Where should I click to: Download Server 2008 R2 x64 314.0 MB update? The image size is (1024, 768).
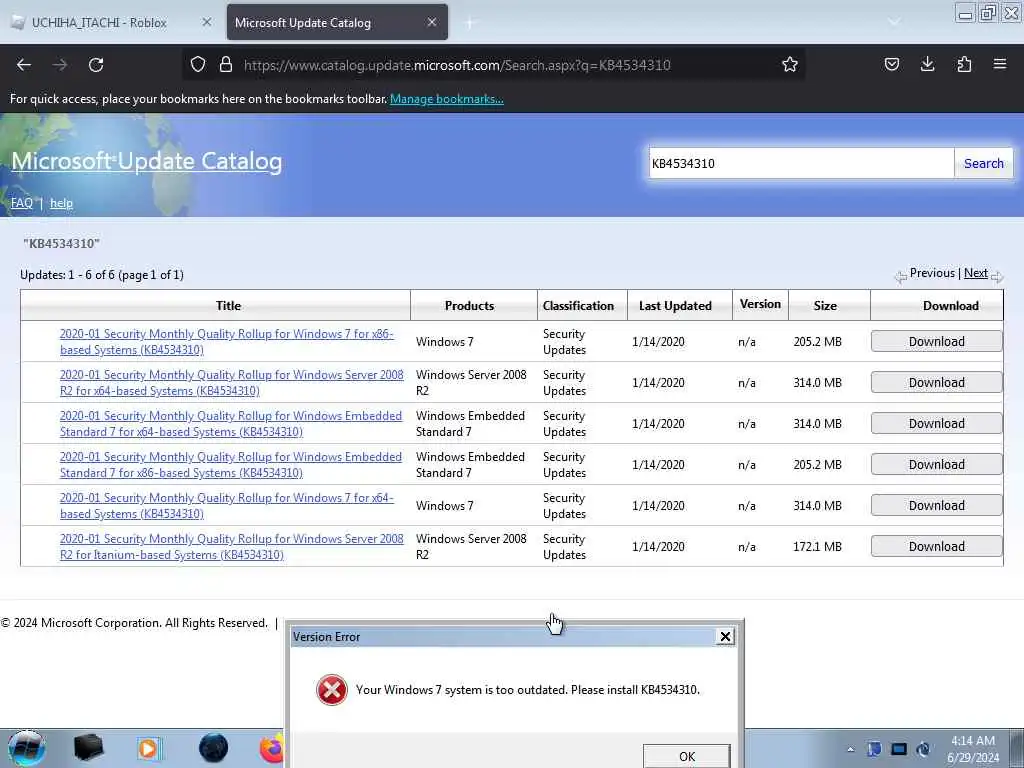pyautogui.click(x=936, y=383)
